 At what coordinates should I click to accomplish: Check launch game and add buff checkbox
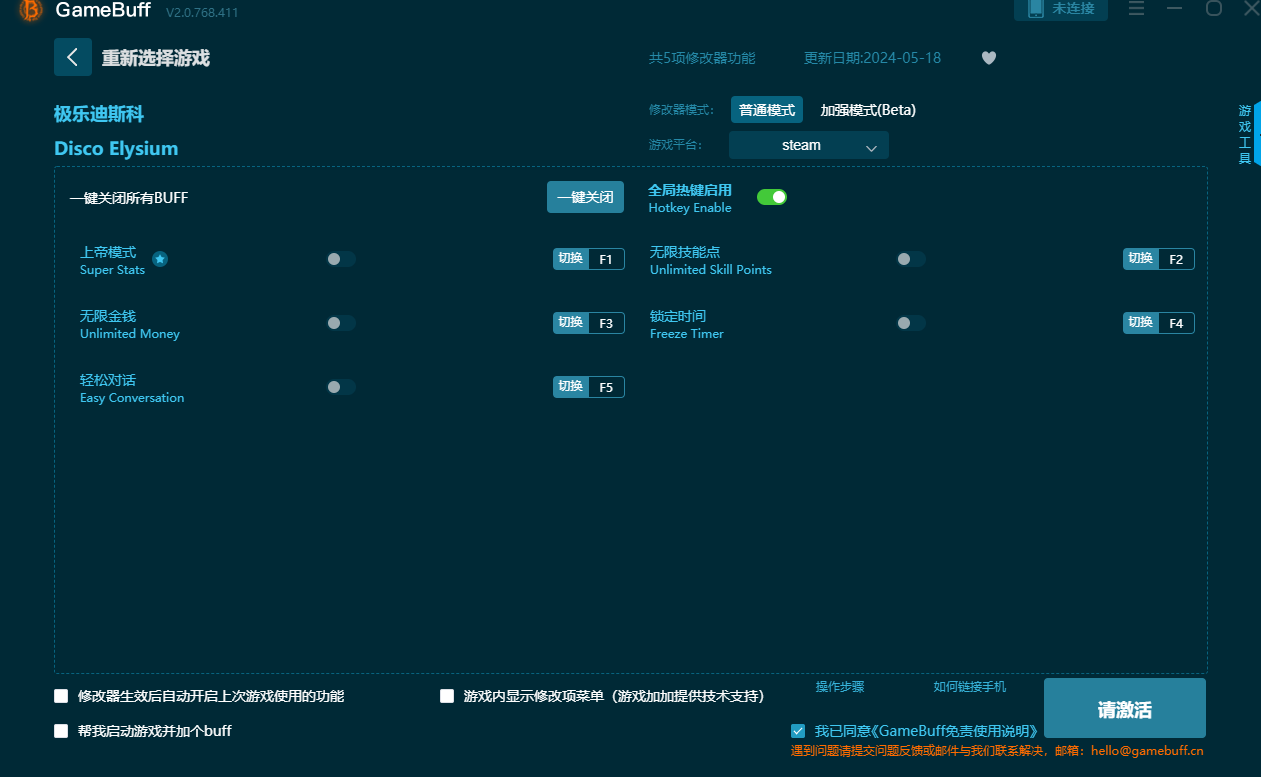pyautogui.click(x=61, y=731)
